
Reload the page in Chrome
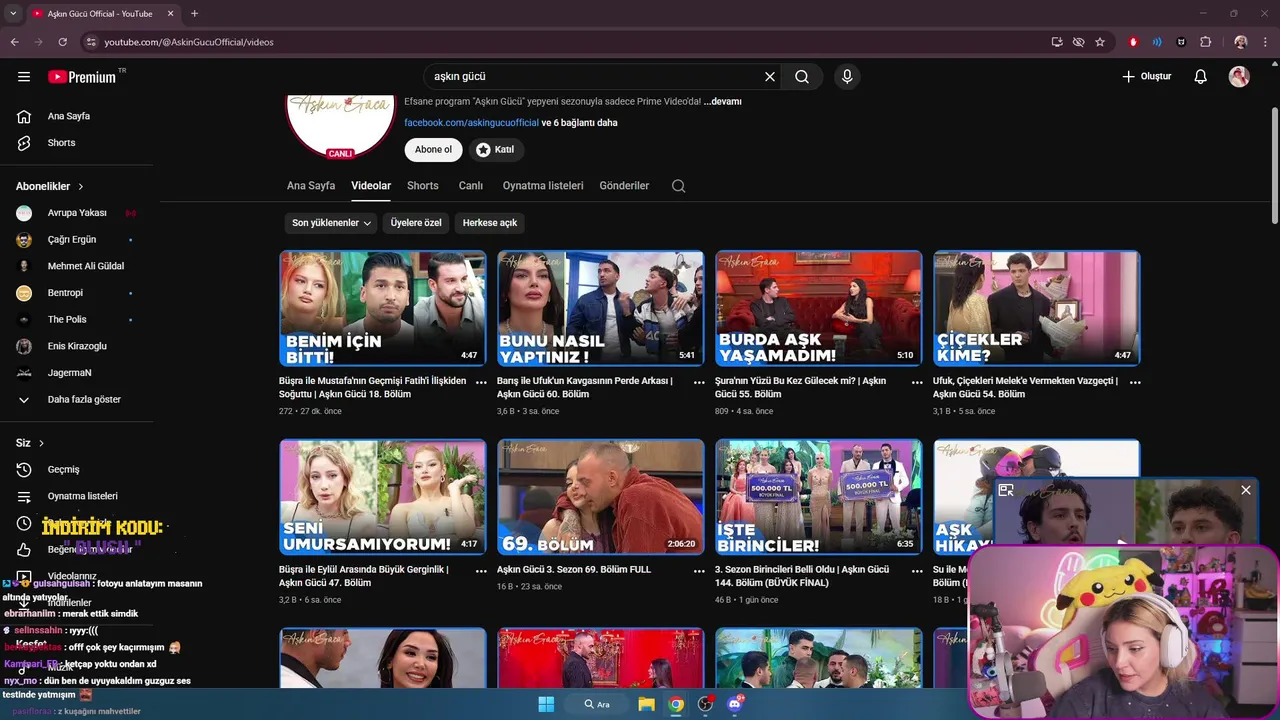click(x=62, y=42)
